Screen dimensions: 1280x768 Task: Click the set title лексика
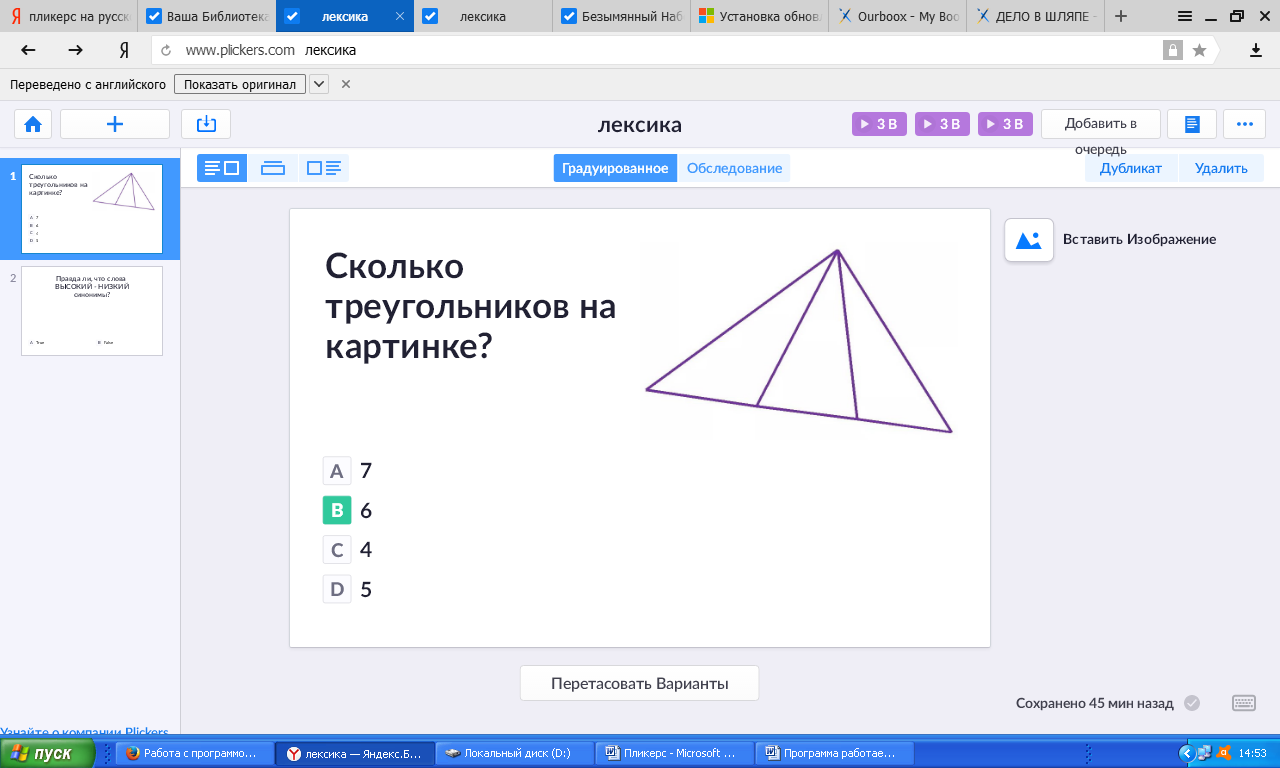(x=640, y=125)
